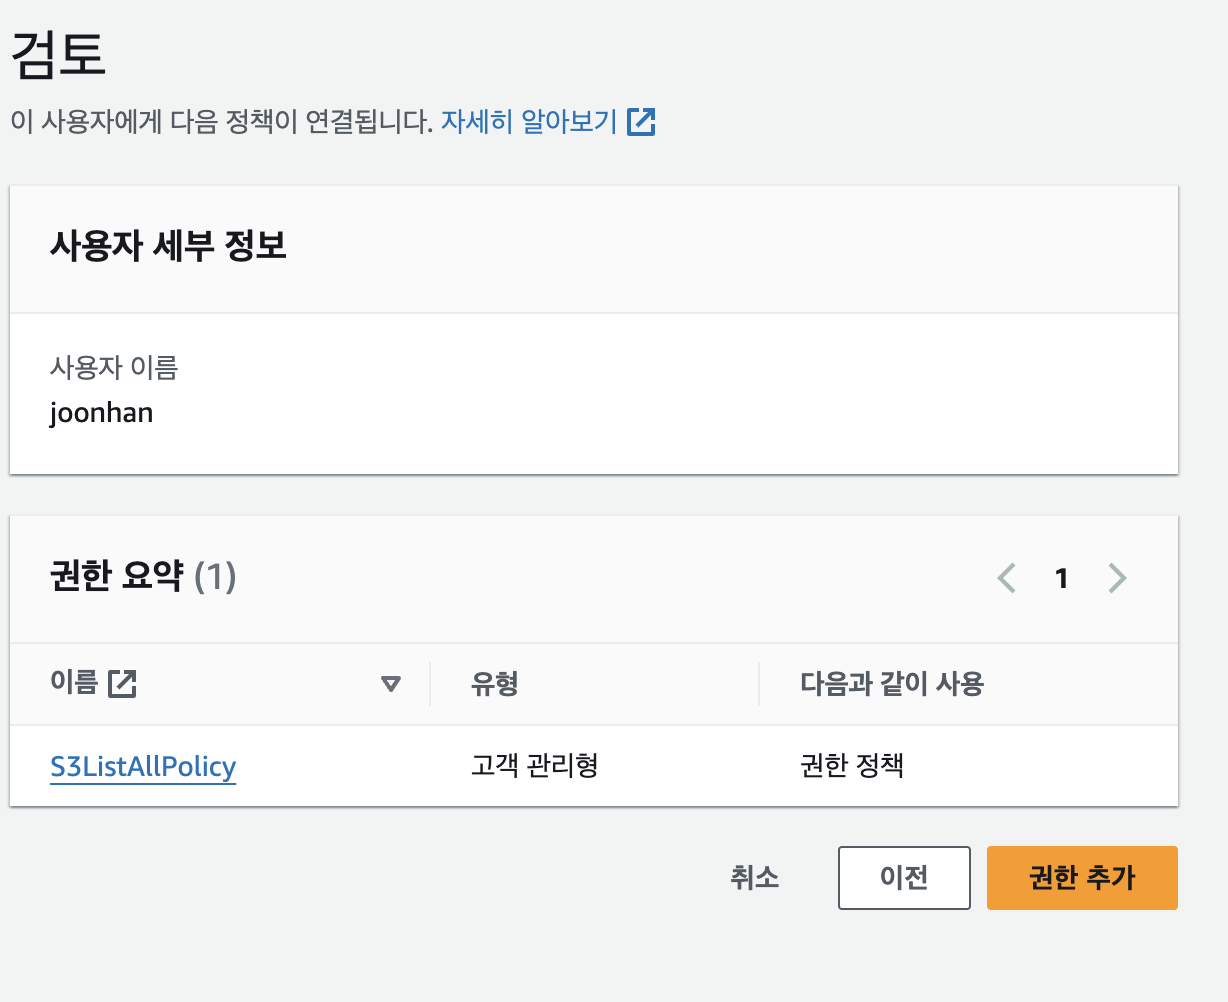Click the 사용자 세부 정보 panel heading
This screenshot has width=1228, height=1002.
[x=168, y=246]
